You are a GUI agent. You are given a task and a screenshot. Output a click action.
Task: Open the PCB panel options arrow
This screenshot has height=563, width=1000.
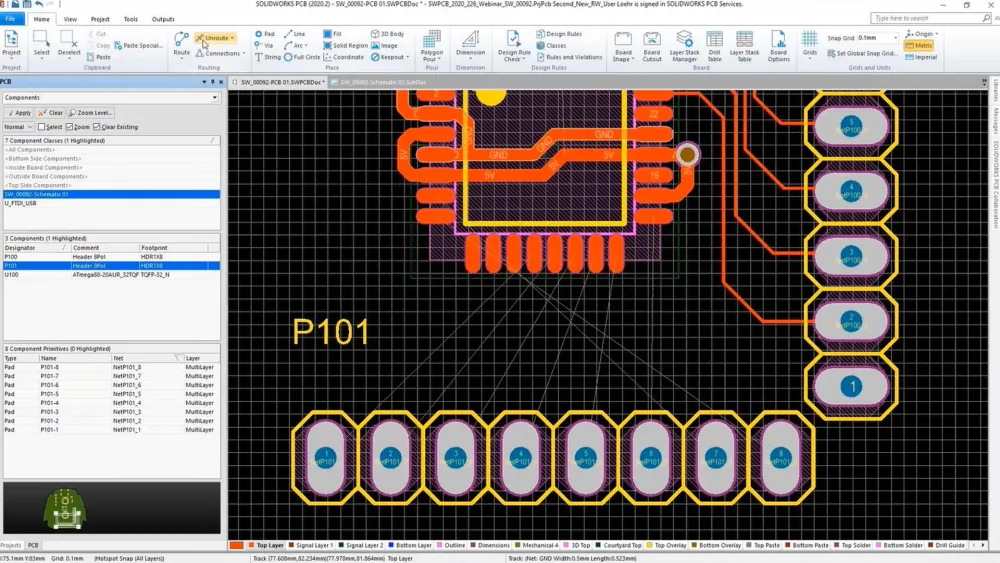[204, 82]
